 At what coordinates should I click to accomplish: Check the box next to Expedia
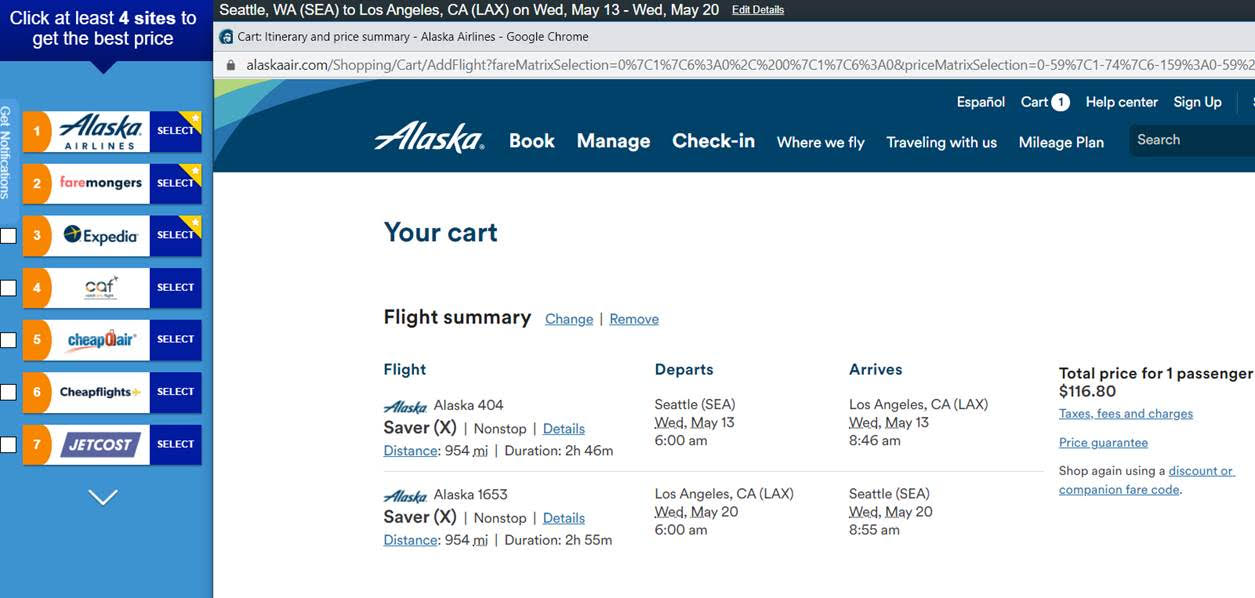[8, 236]
